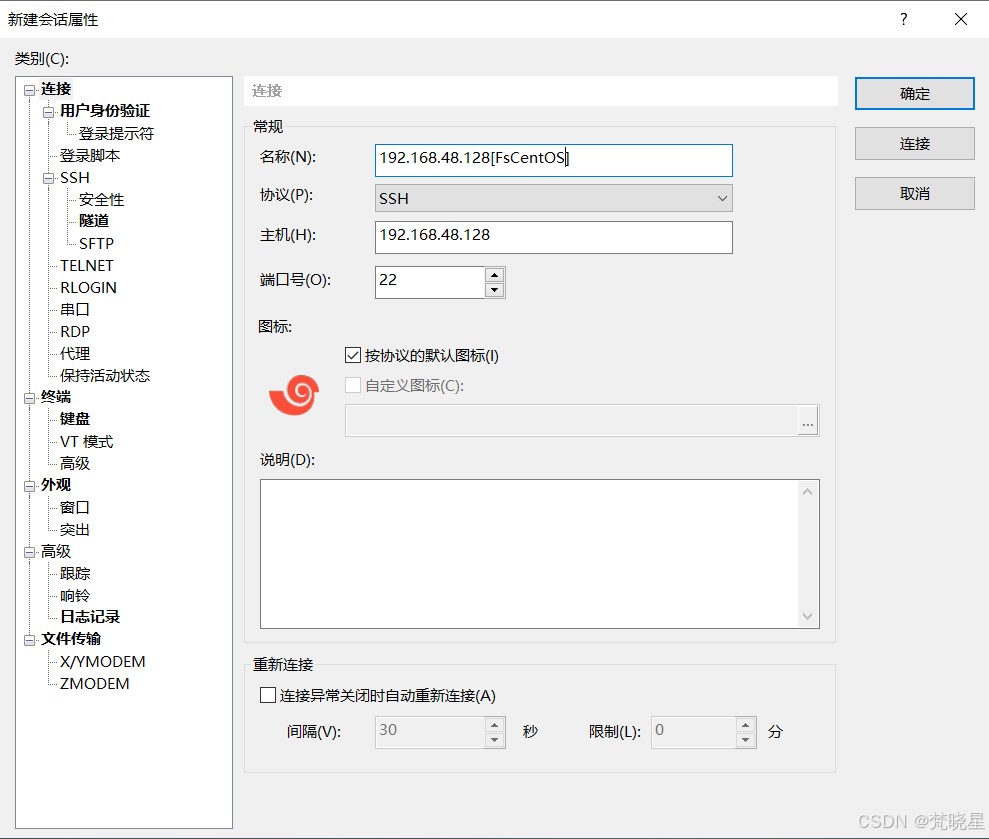Select SFTP under SSH
989x839 pixels.
(x=96, y=243)
